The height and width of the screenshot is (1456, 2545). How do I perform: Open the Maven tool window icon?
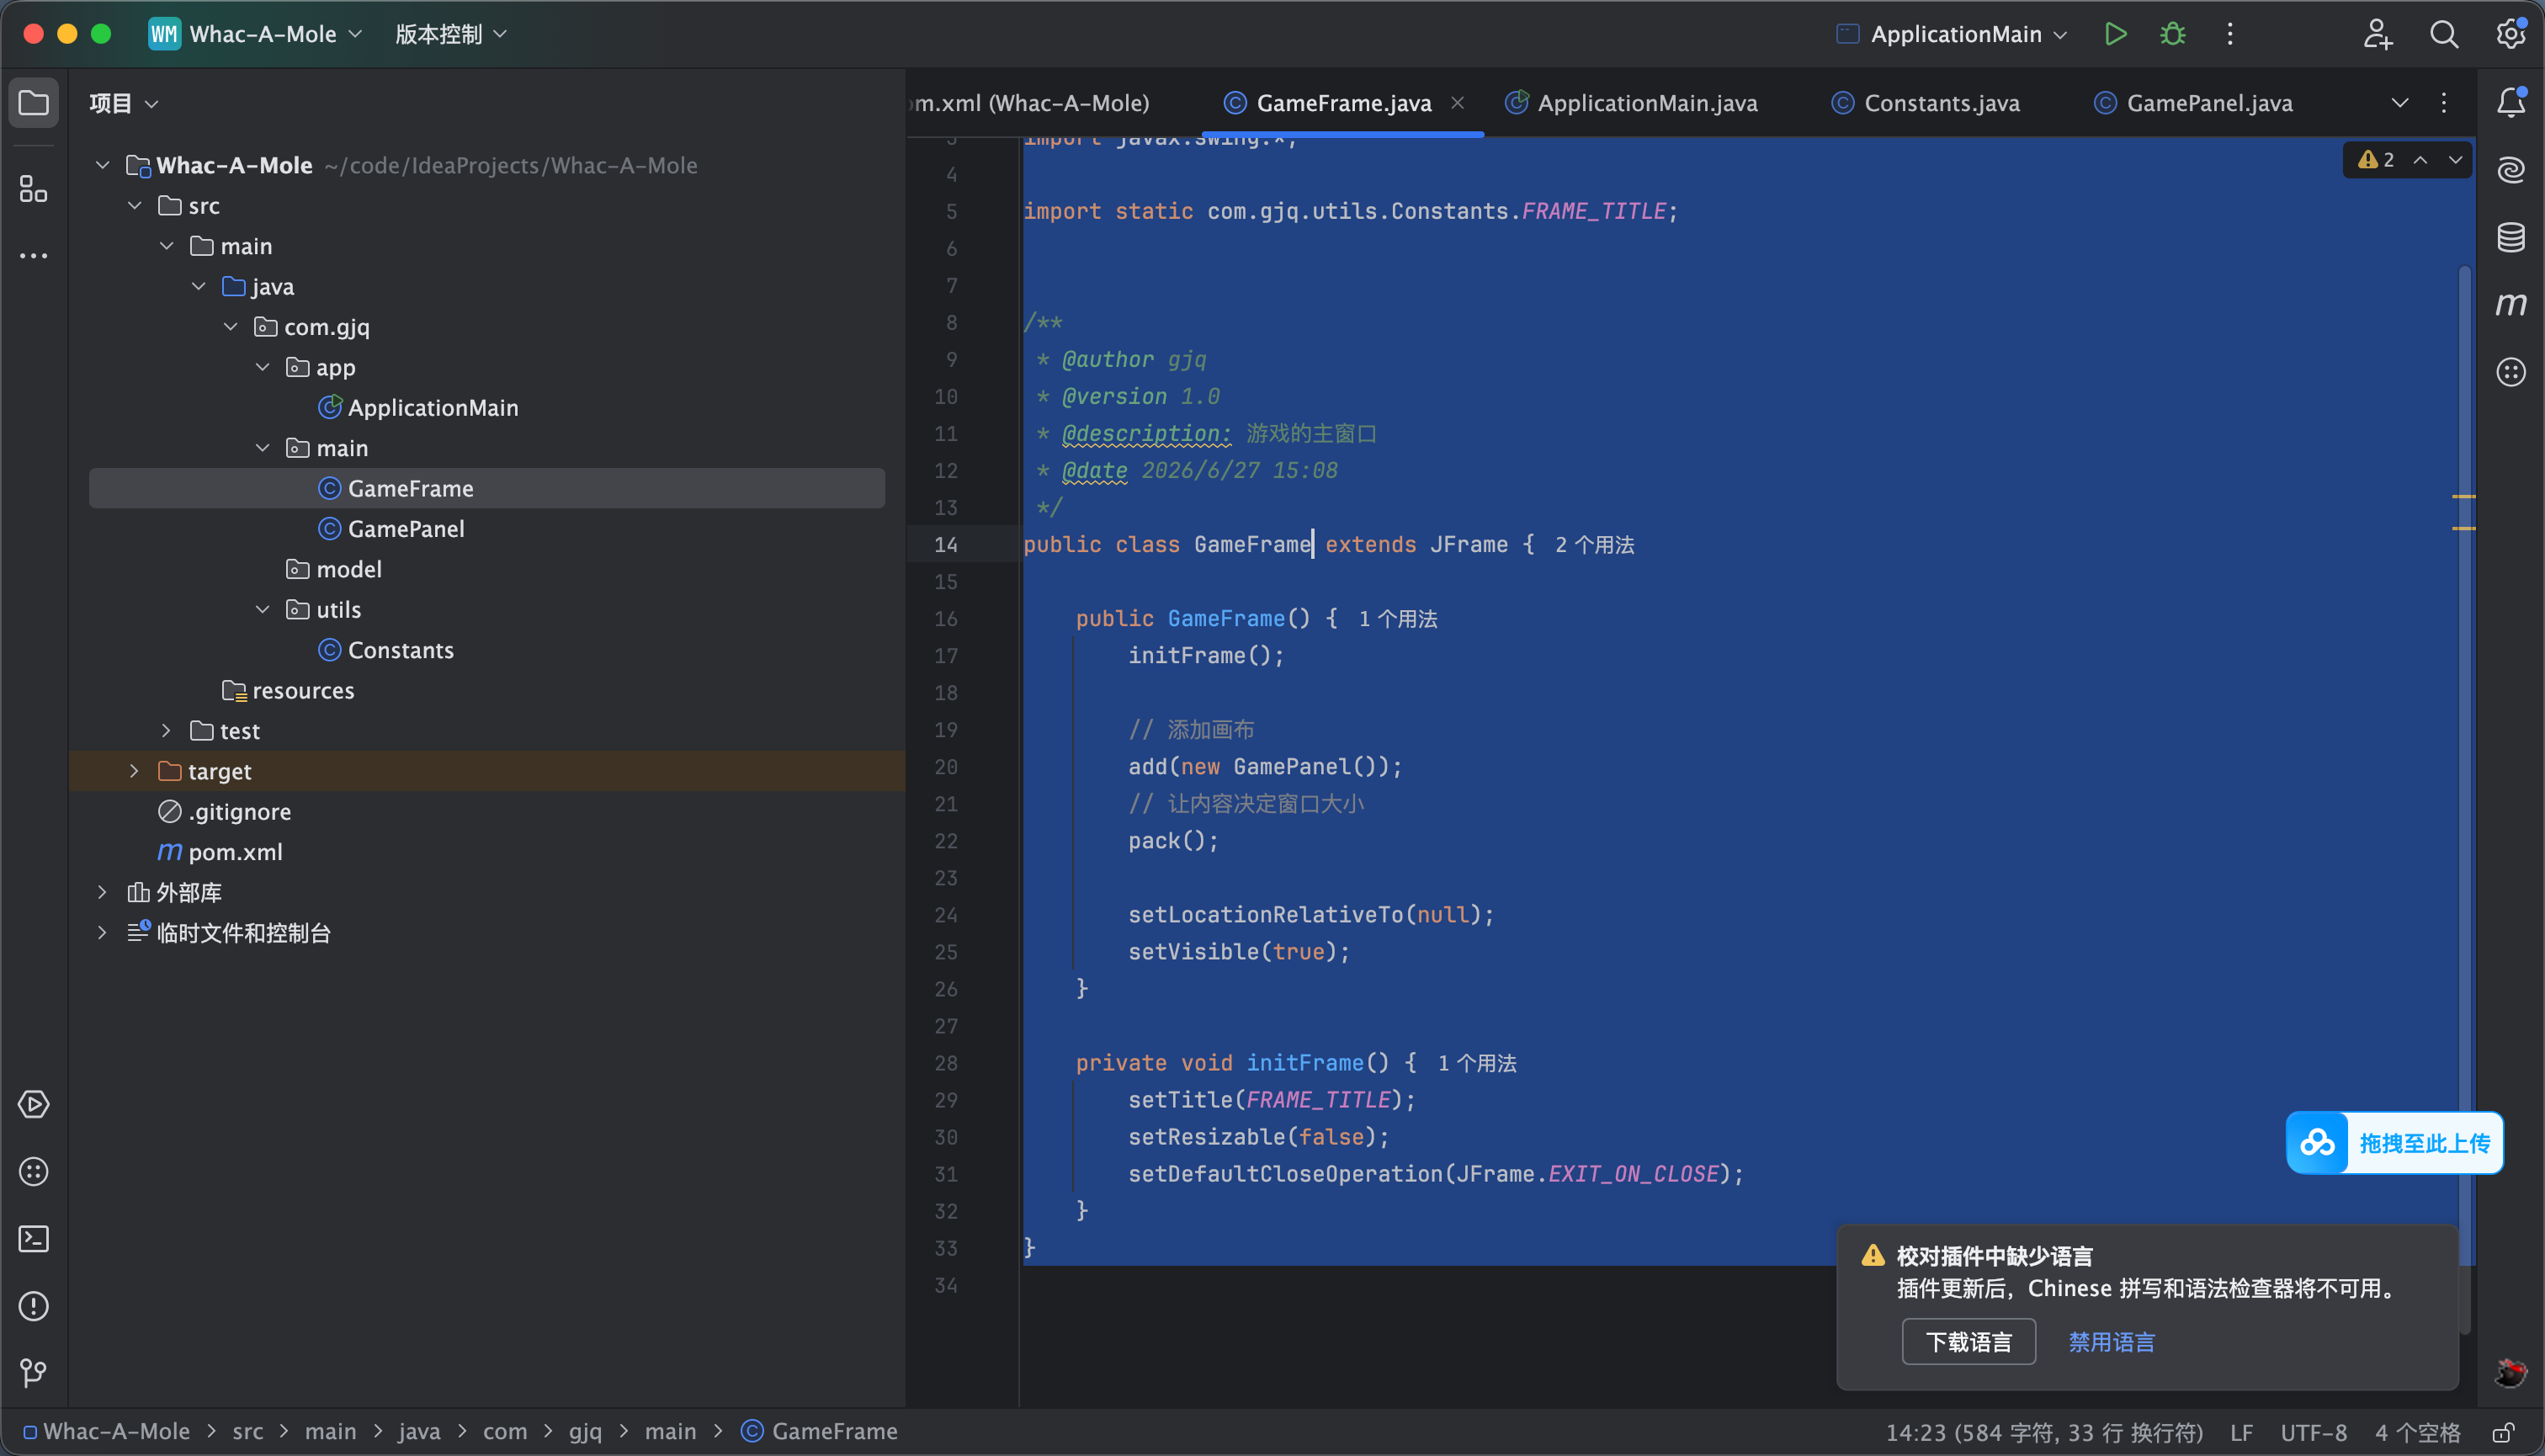click(2511, 304)
